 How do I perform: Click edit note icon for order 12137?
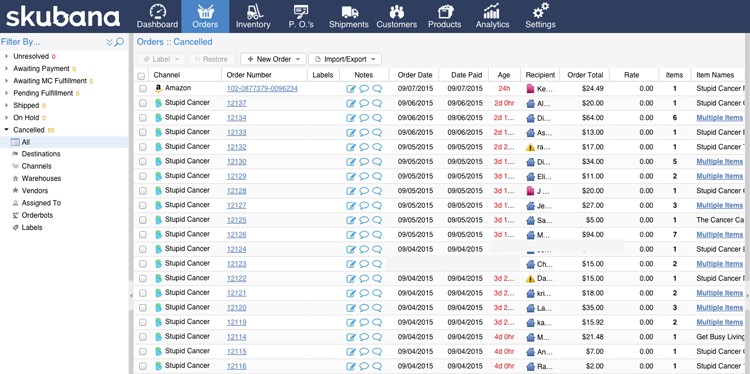(351, 103)
